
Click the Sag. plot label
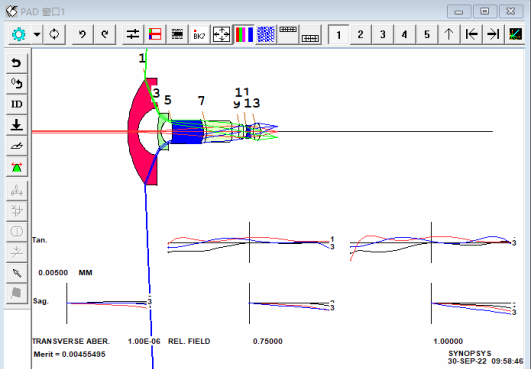coord(40,301)
